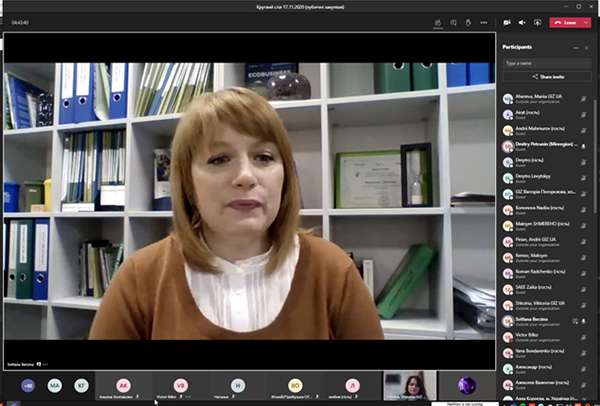
Task: Click muted mic icon for Maksym SHMEREHO
Action: (584, 226)
